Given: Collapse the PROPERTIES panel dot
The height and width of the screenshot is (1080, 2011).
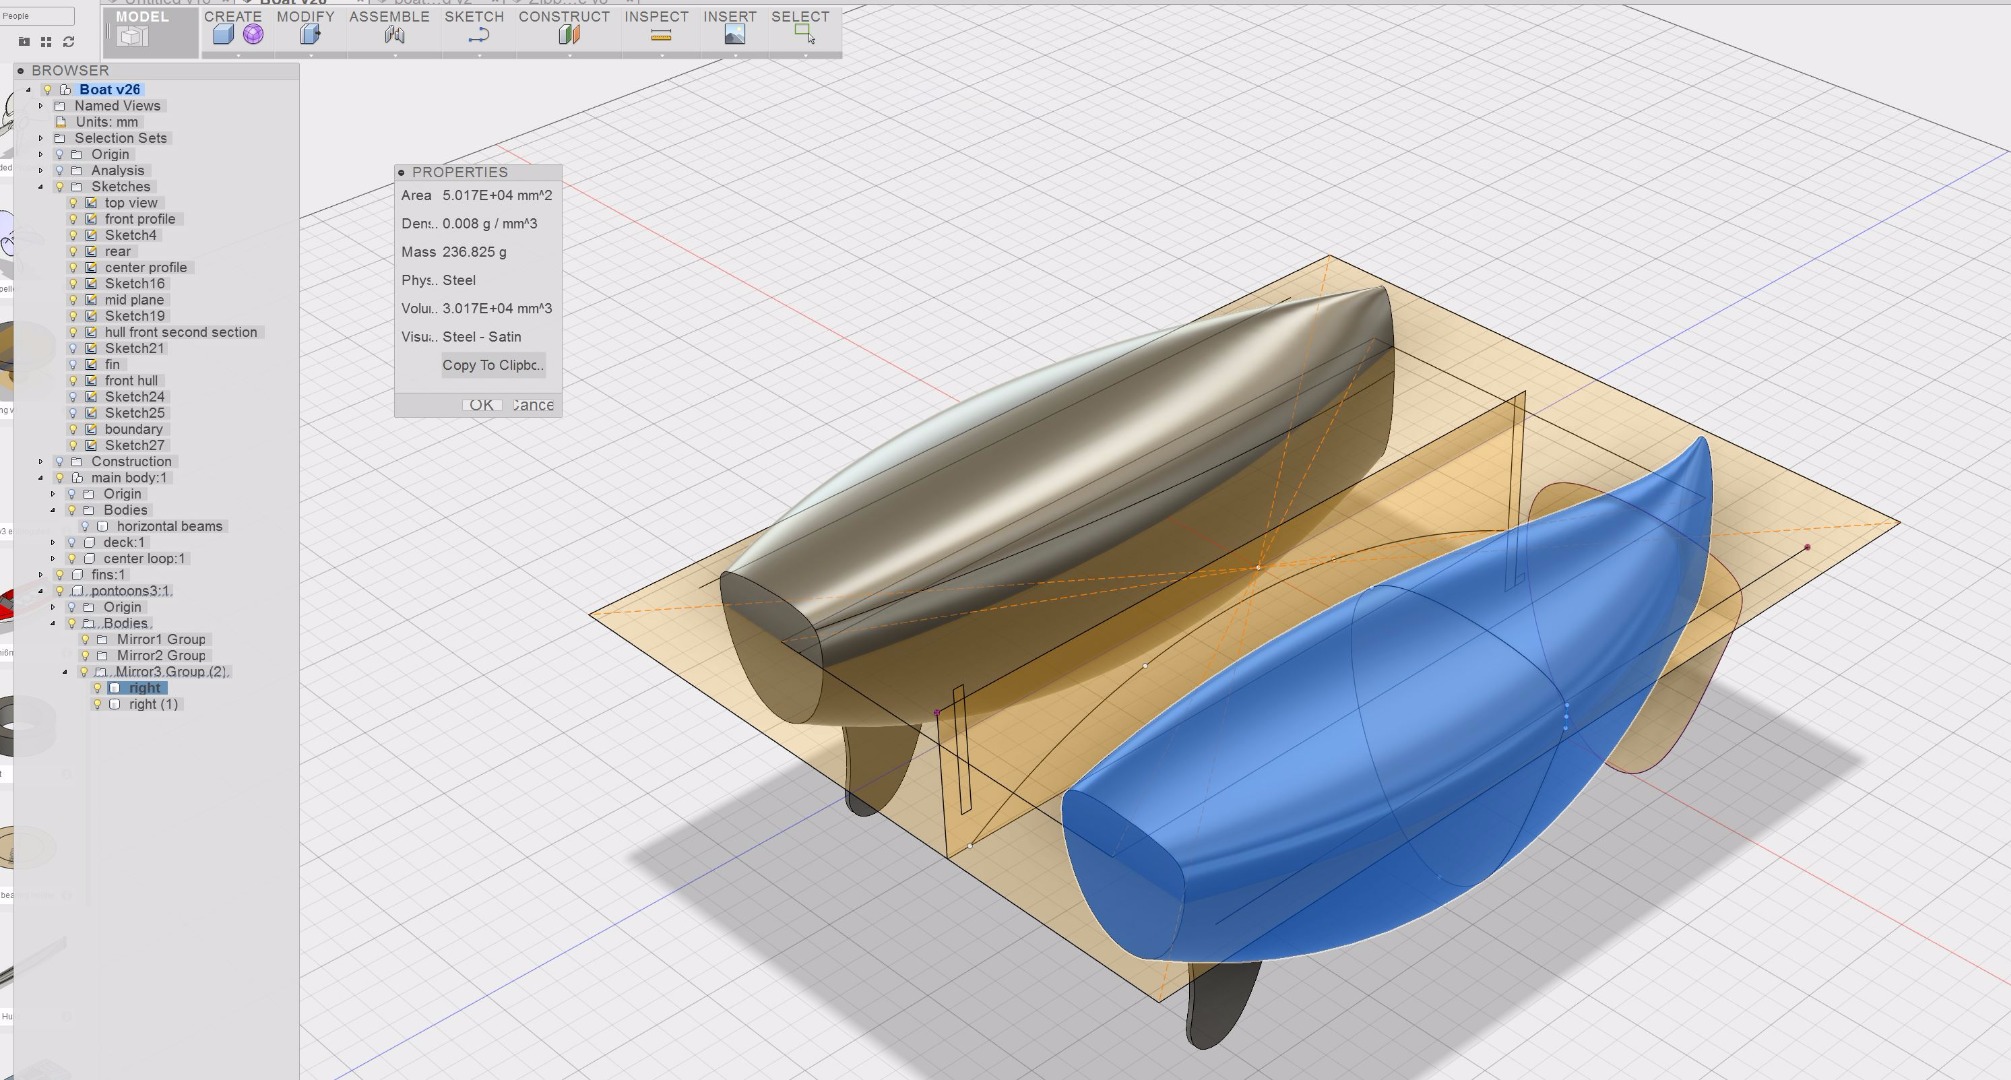Looking at the screenshot, I should (401, 172).
